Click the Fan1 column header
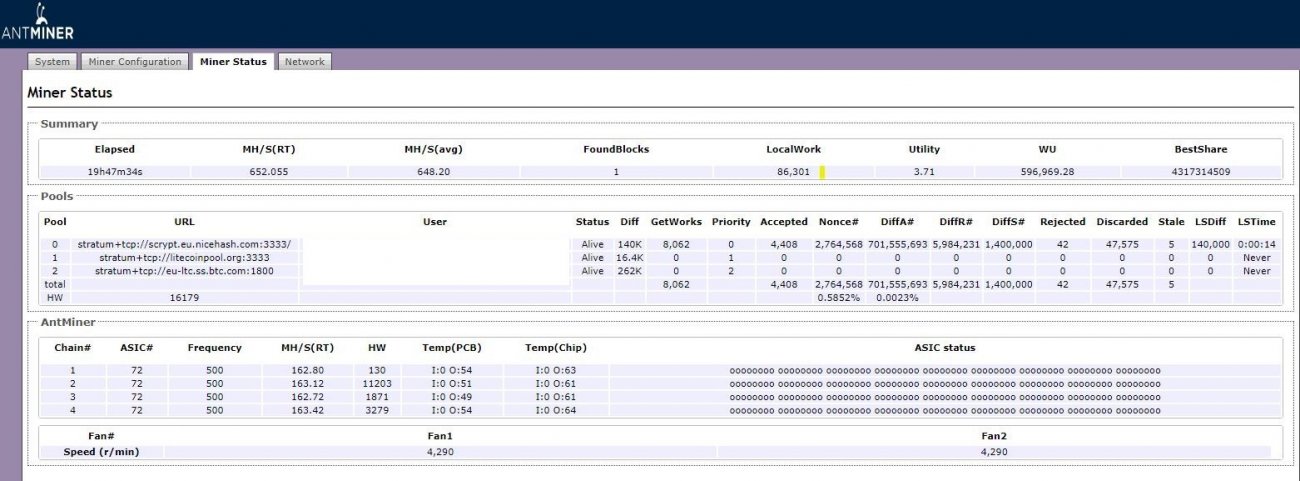This screenshot has width=1300, height=481. click(440, 436)
